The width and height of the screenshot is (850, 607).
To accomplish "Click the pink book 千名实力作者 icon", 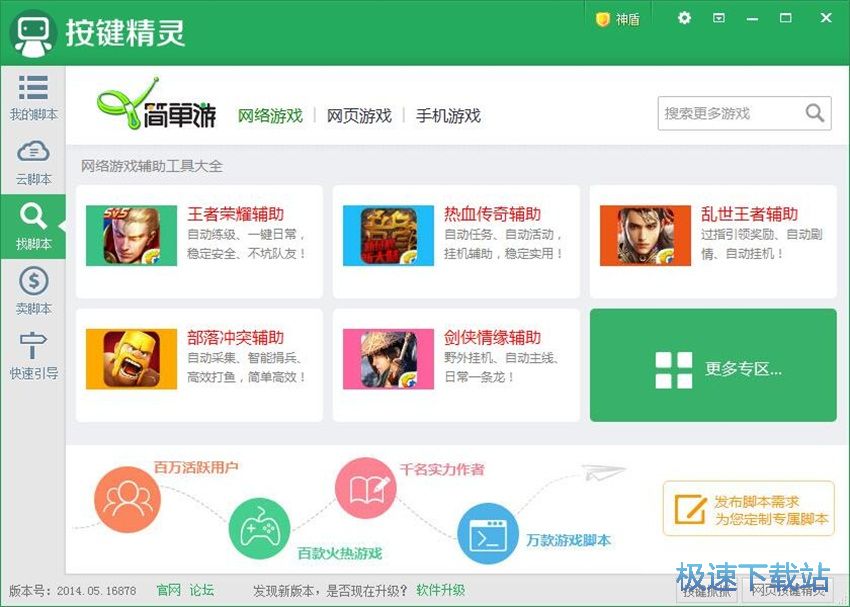I will click(365, 488).
